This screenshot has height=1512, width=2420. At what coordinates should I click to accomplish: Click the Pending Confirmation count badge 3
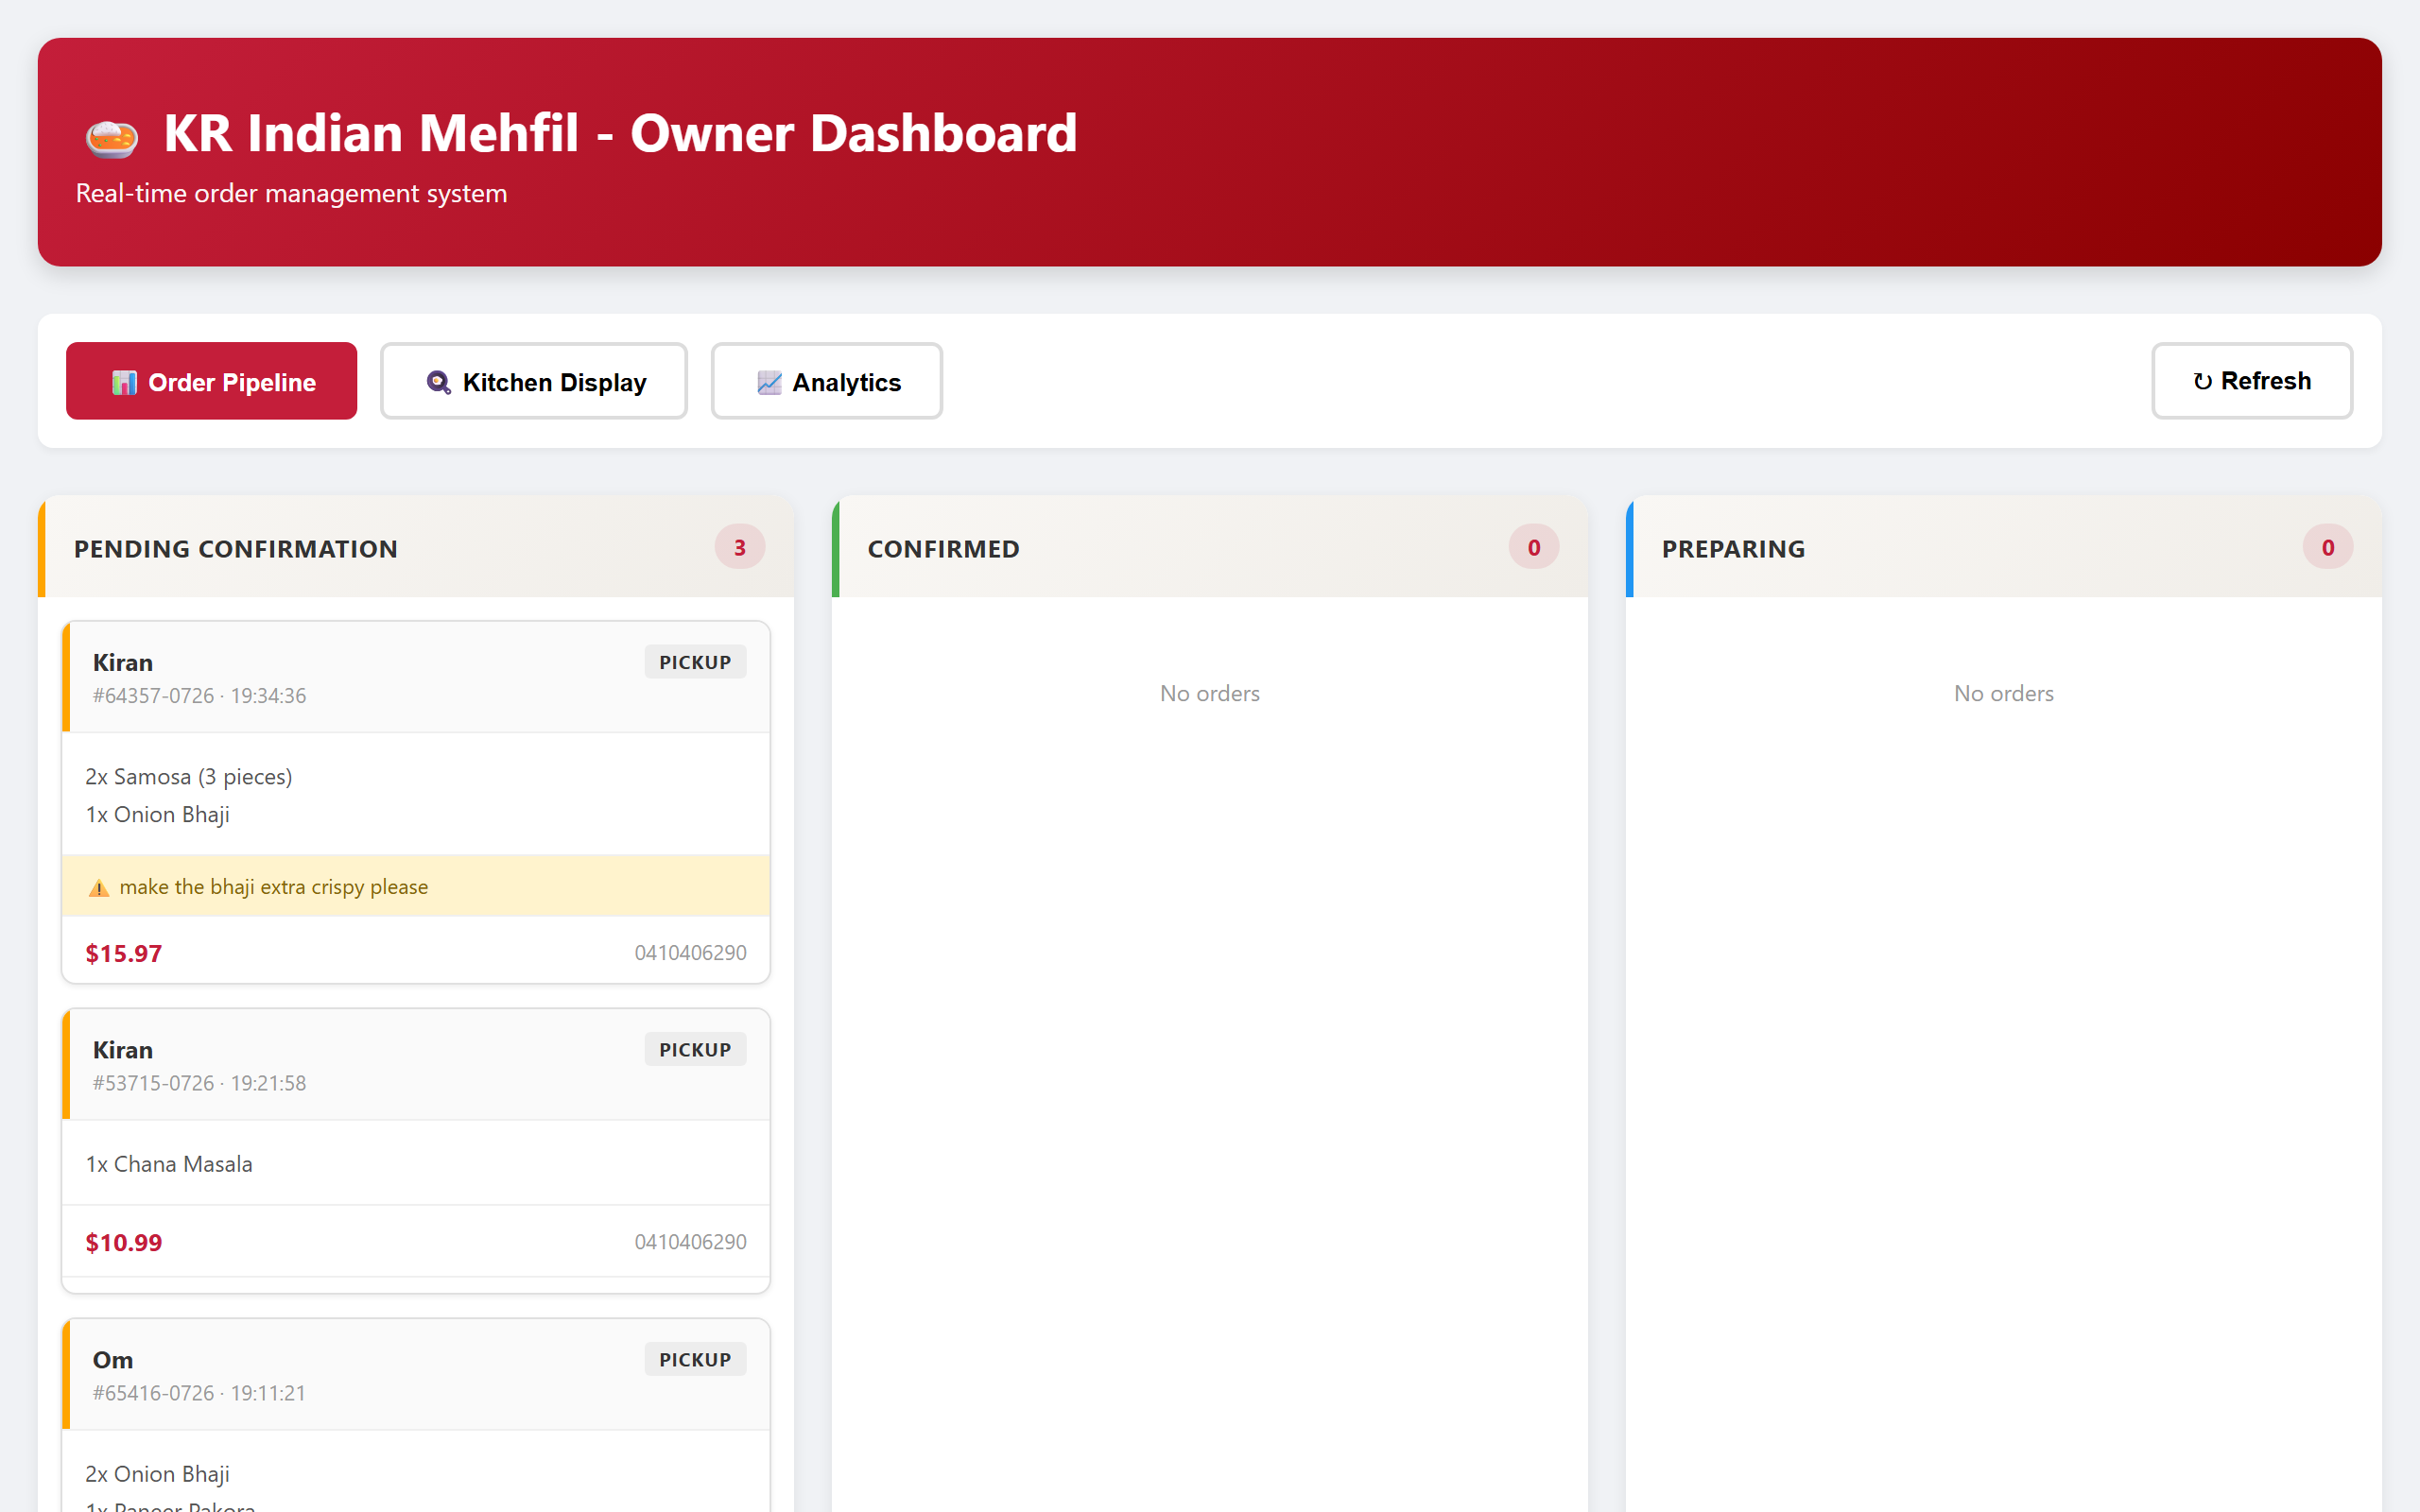point(740,547)
